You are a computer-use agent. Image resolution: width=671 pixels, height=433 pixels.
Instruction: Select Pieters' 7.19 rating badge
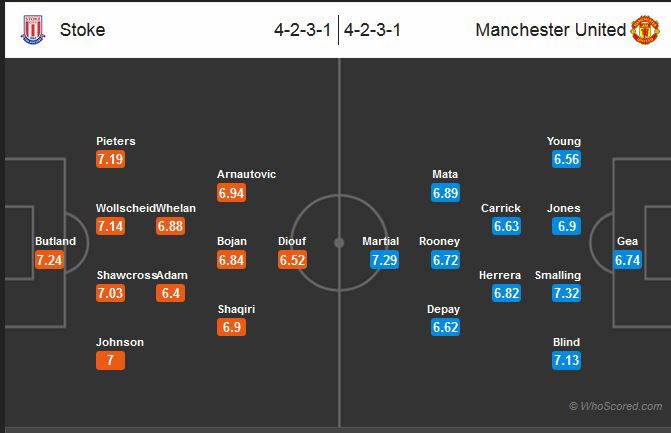111,160
